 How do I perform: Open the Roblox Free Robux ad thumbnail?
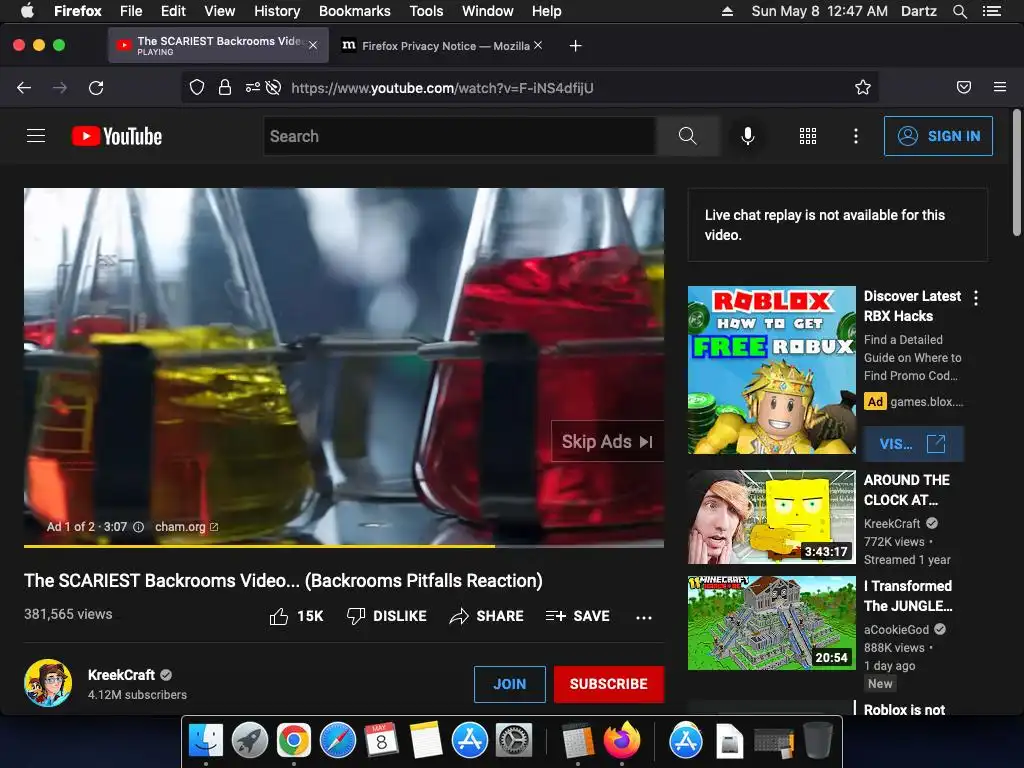click(x=771, y=370)
